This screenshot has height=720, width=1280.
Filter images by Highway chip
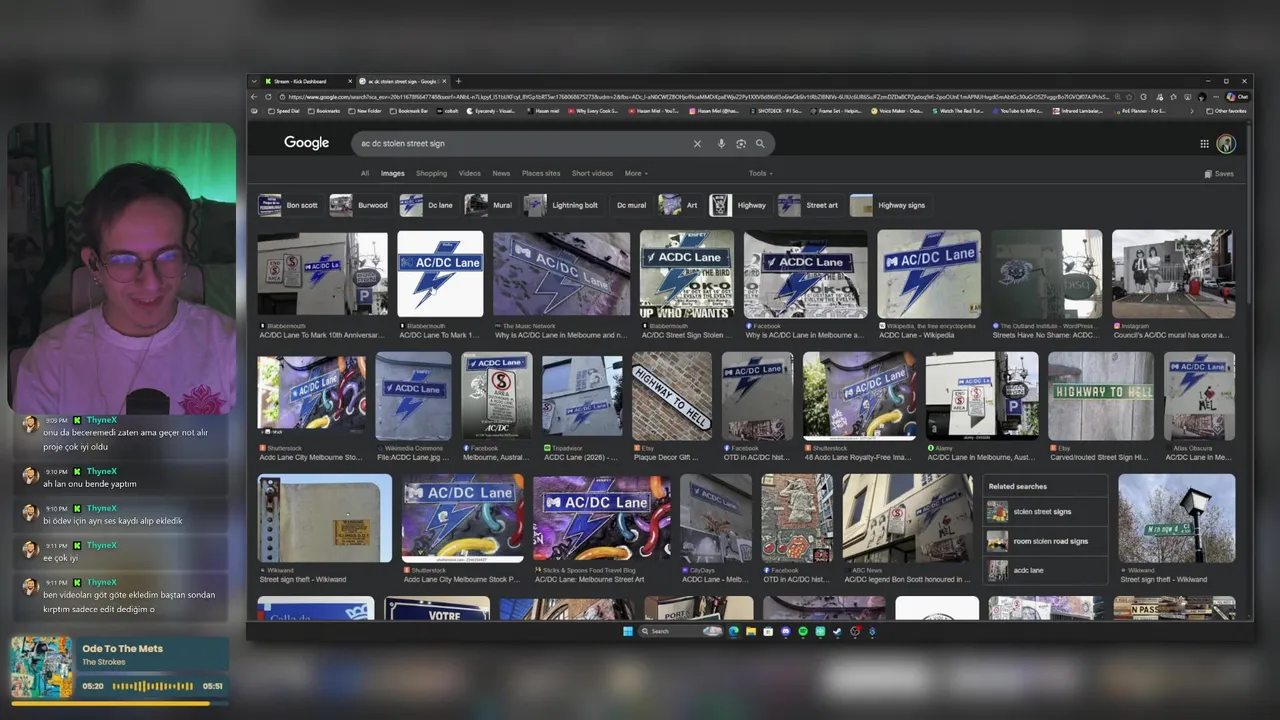(x=739, y=205)
